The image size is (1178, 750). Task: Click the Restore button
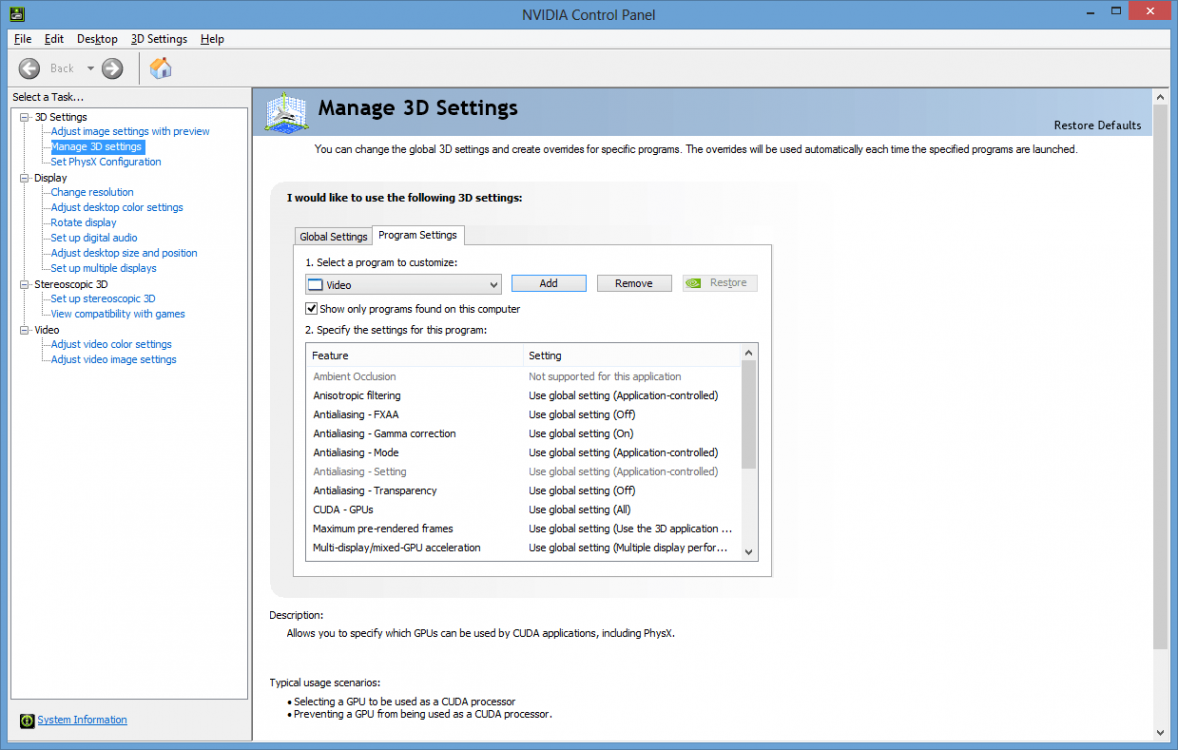click(720, 283)
